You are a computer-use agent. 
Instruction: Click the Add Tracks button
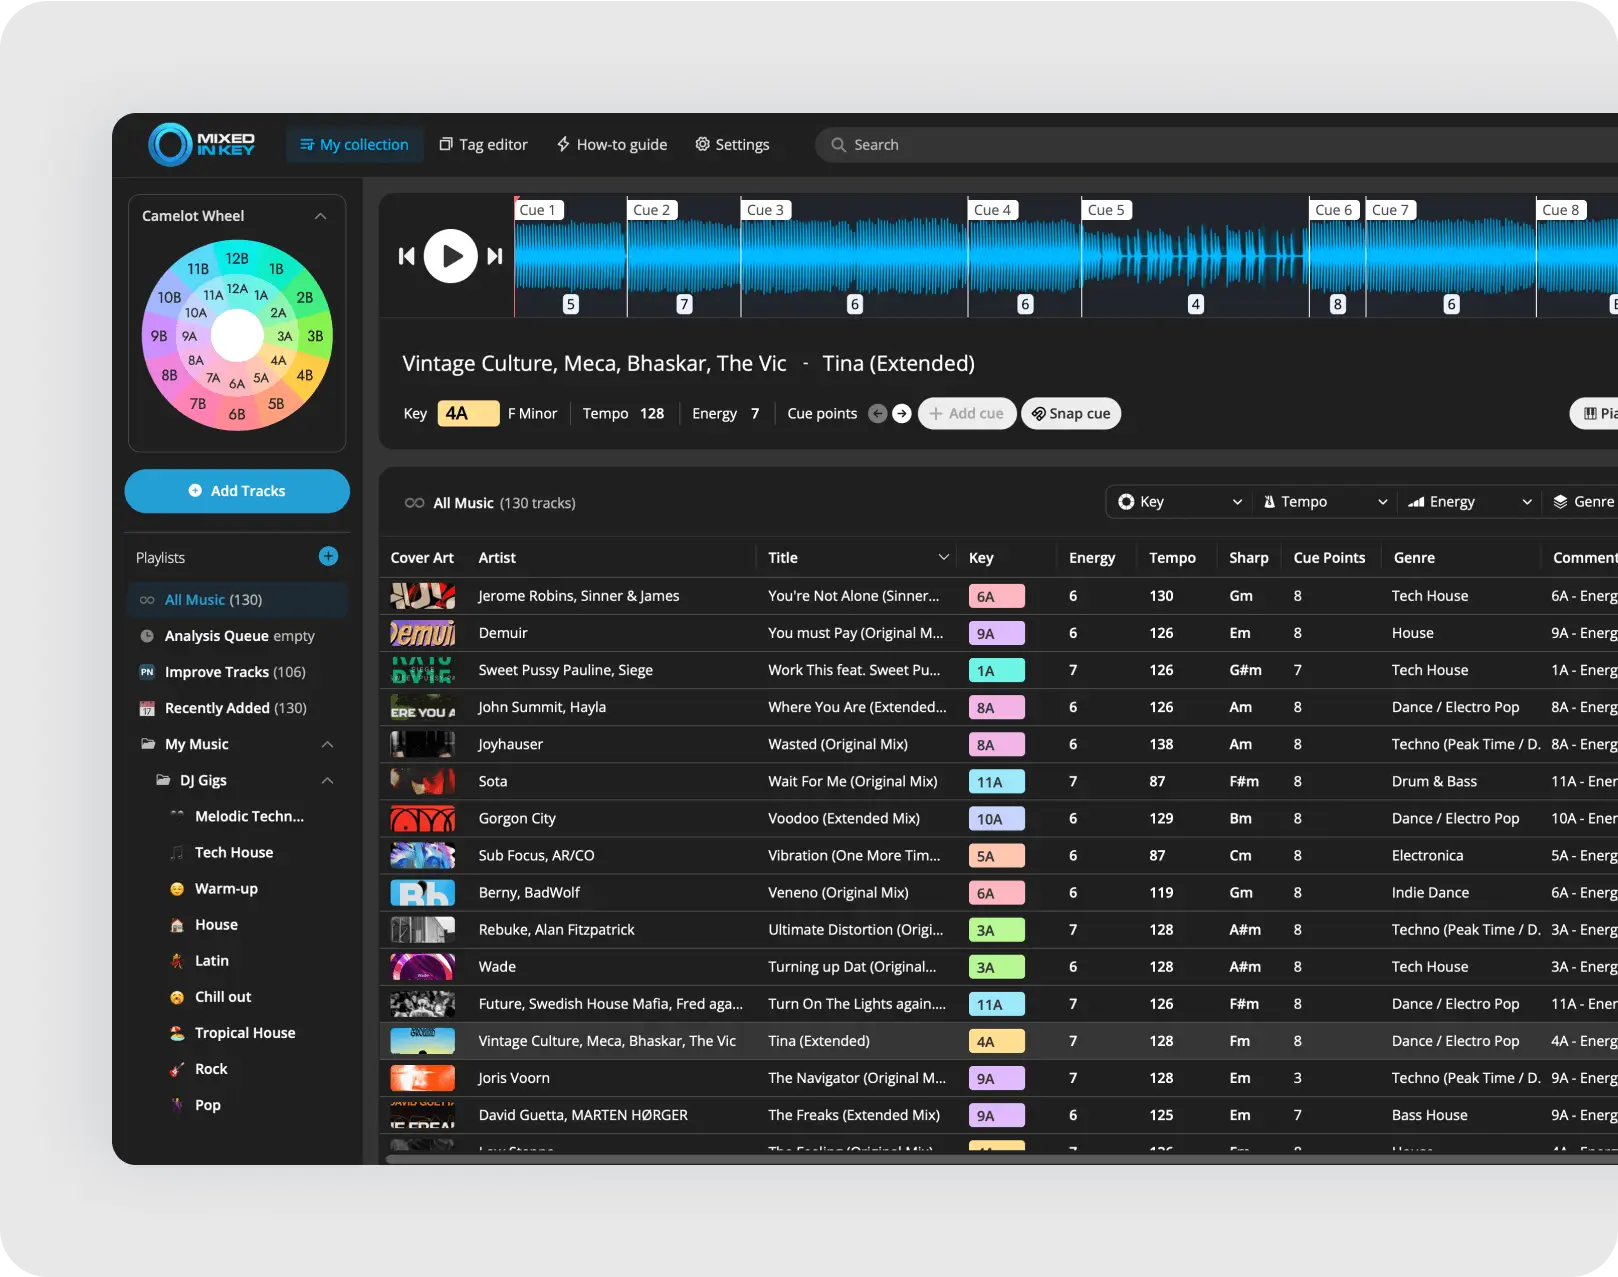coord(237,491)
